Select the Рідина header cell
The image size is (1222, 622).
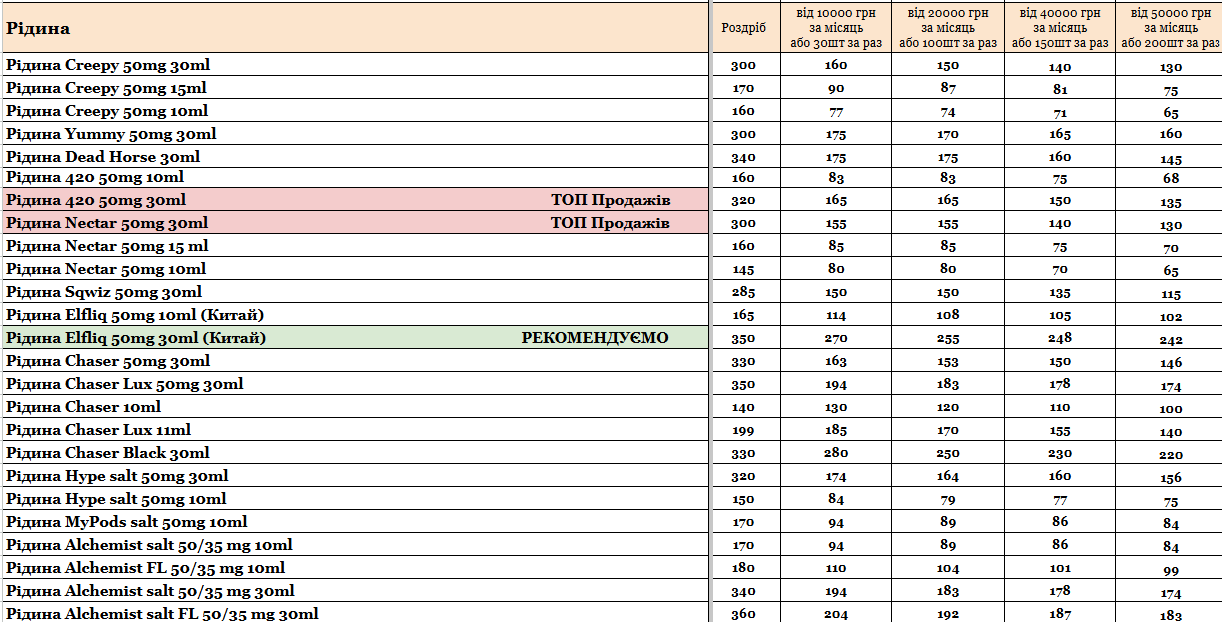click(x=355, y=28)
